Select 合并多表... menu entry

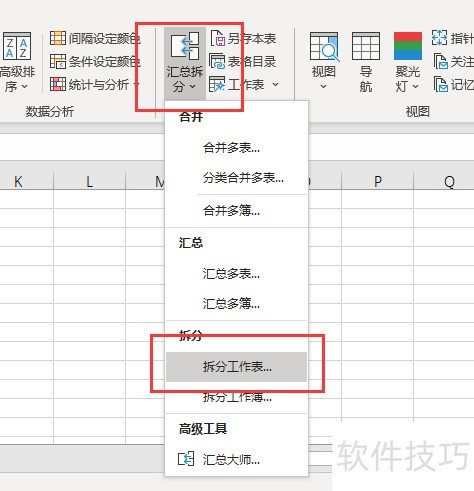pyautogui.click(x=236, y=147)
